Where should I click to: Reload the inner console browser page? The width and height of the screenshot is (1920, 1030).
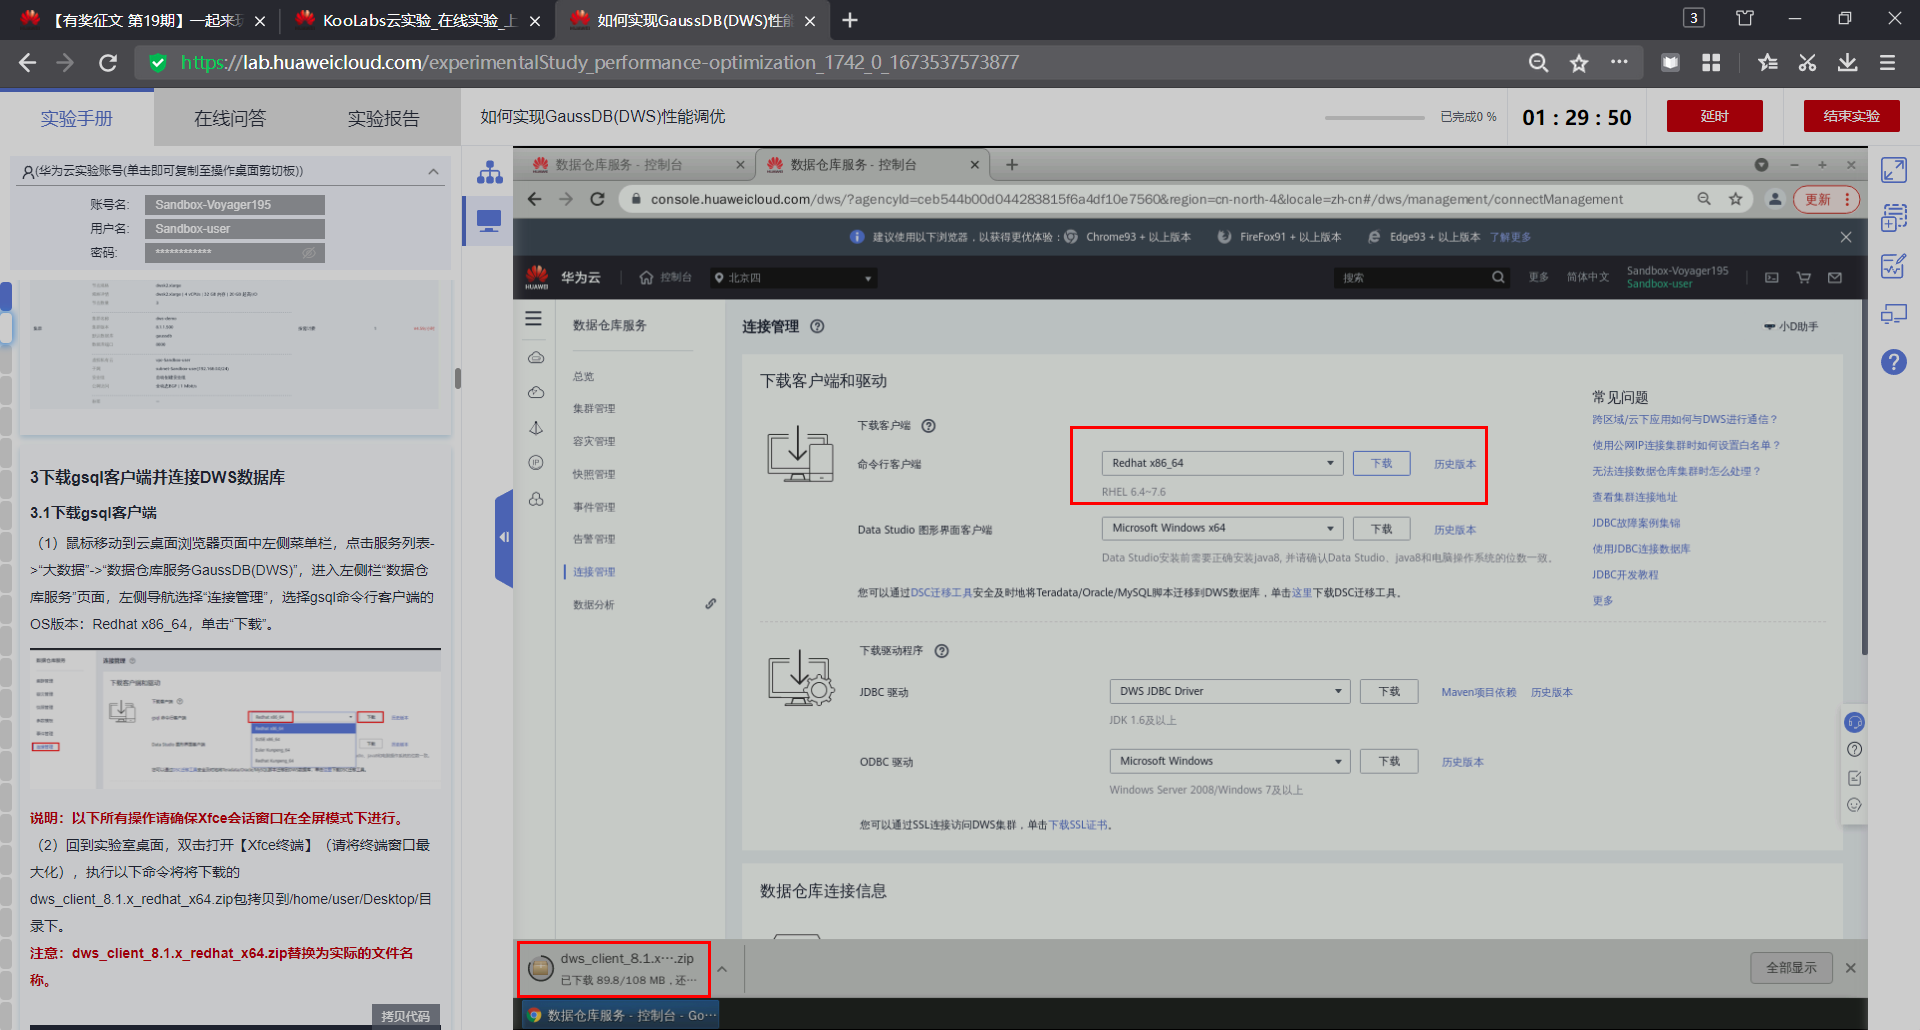(597, 199)
